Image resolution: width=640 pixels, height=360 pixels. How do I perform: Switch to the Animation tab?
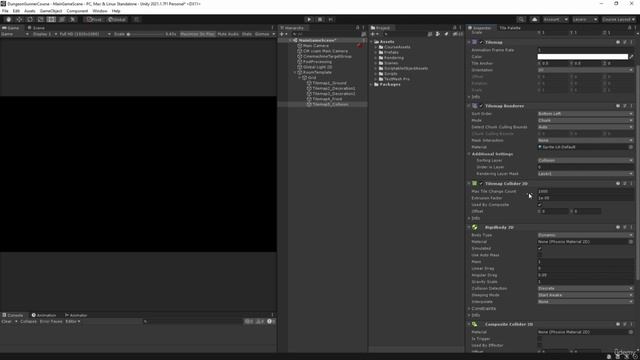(44, 315)
